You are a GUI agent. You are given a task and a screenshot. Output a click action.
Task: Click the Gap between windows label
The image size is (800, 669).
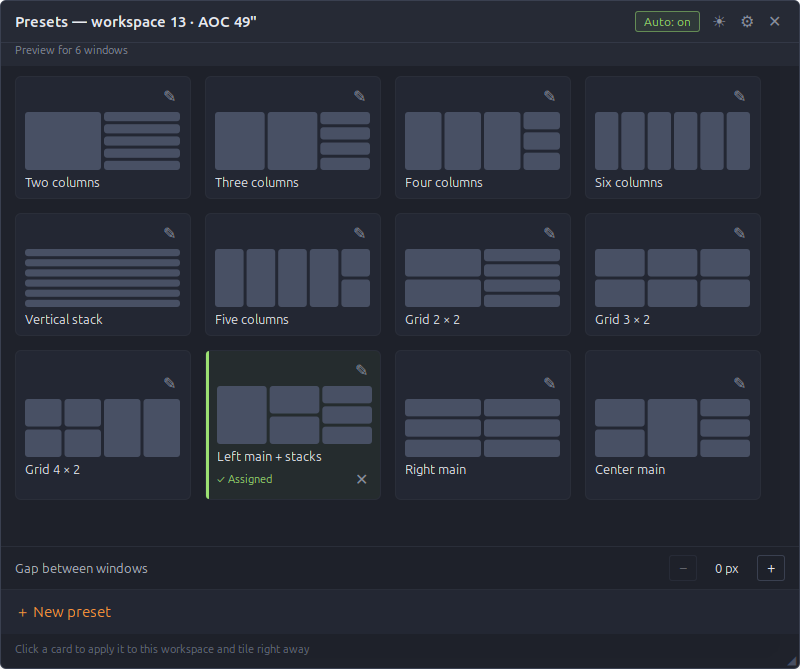coord(81,568)
